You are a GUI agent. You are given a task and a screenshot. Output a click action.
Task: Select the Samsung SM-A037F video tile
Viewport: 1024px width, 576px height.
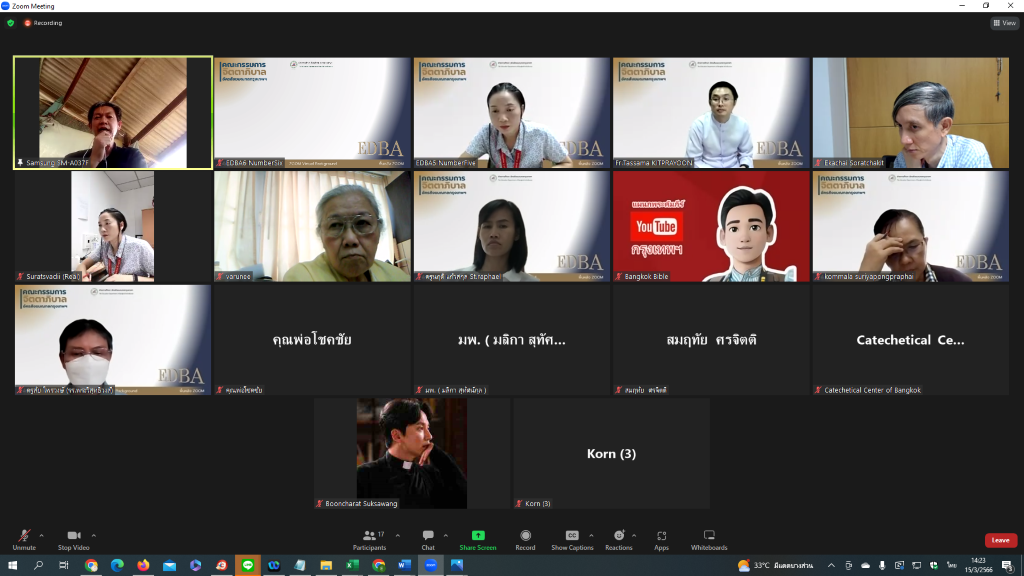(113, 112)
